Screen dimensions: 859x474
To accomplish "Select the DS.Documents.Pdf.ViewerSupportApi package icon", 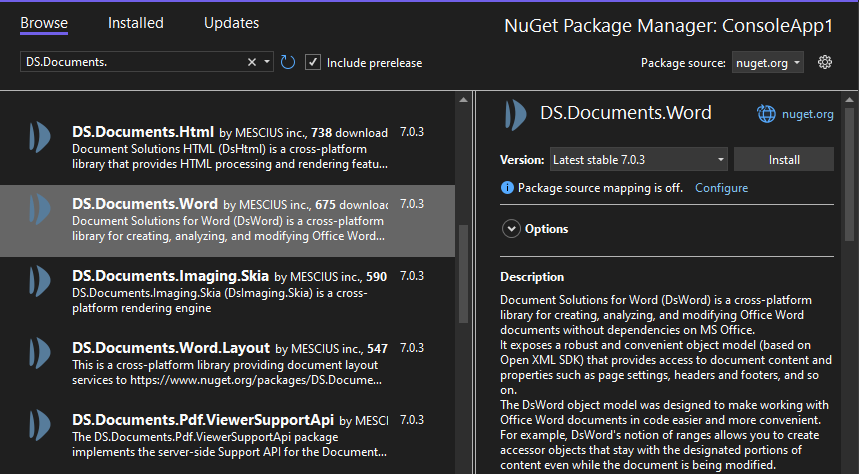I will pos(39,425).
